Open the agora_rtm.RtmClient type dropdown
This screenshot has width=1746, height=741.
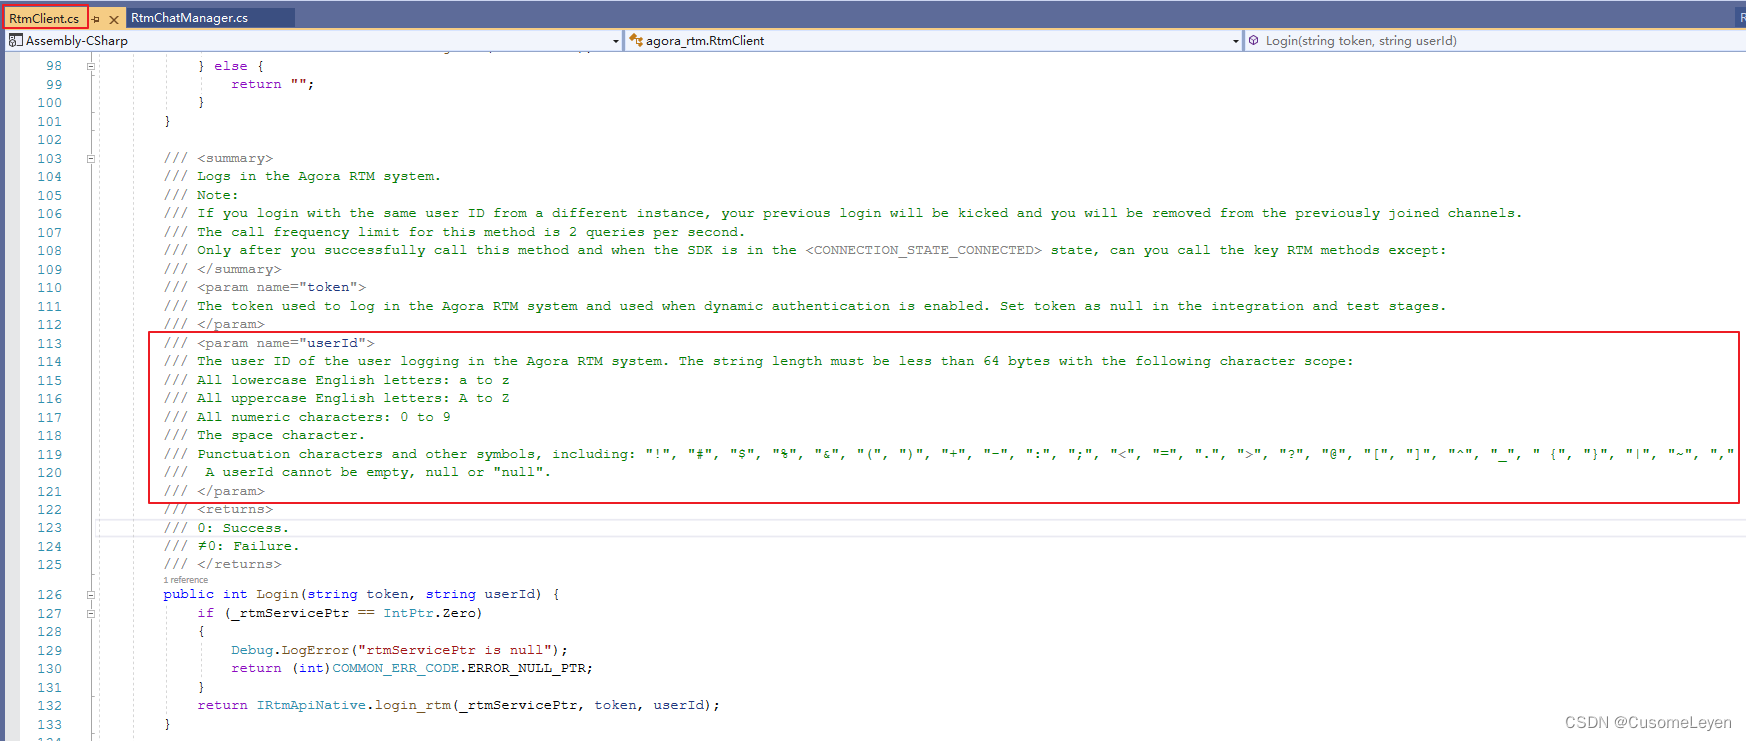pyautogui.click(x=934, y=41)
